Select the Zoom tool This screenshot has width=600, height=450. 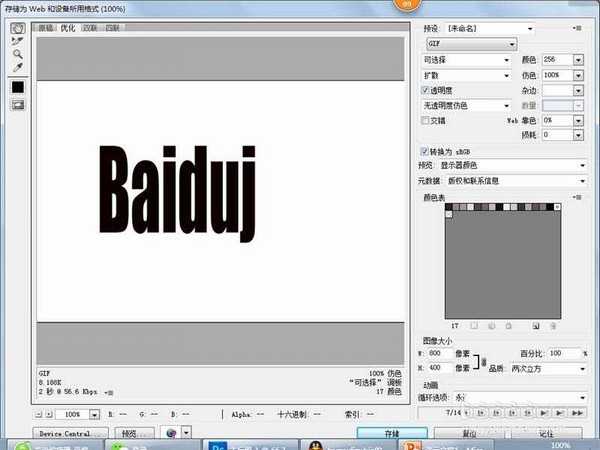coord(18,54)
